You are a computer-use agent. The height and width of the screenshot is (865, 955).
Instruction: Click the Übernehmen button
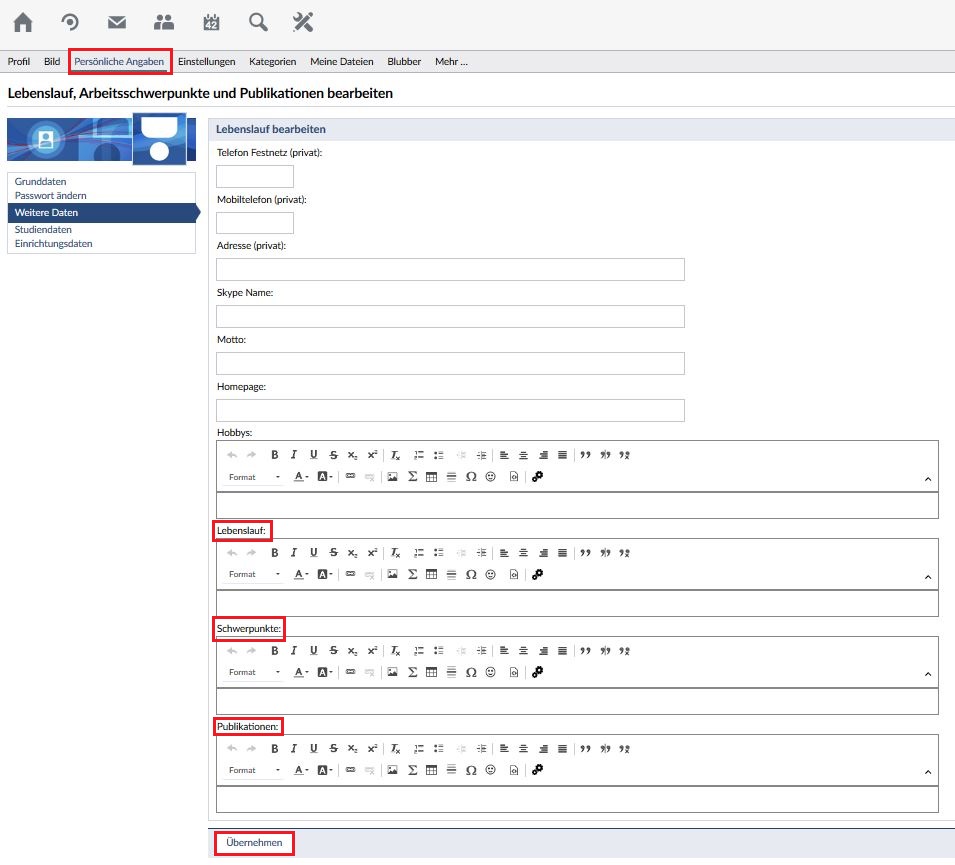click(255, 844)
